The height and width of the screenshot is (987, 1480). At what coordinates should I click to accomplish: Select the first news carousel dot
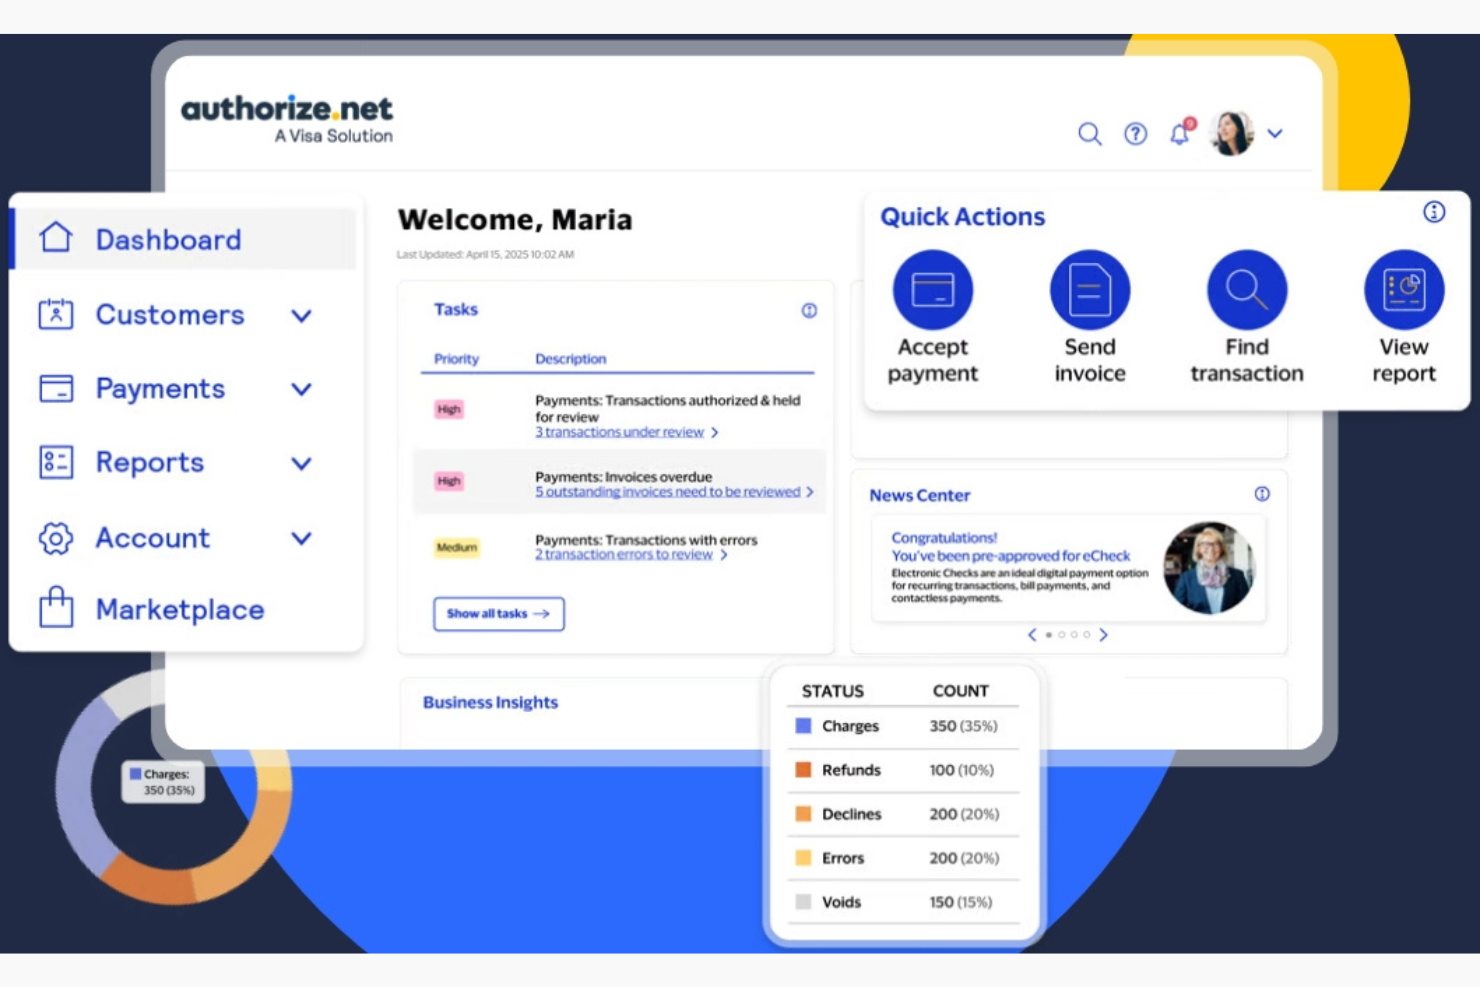[x=1048, y=635]
